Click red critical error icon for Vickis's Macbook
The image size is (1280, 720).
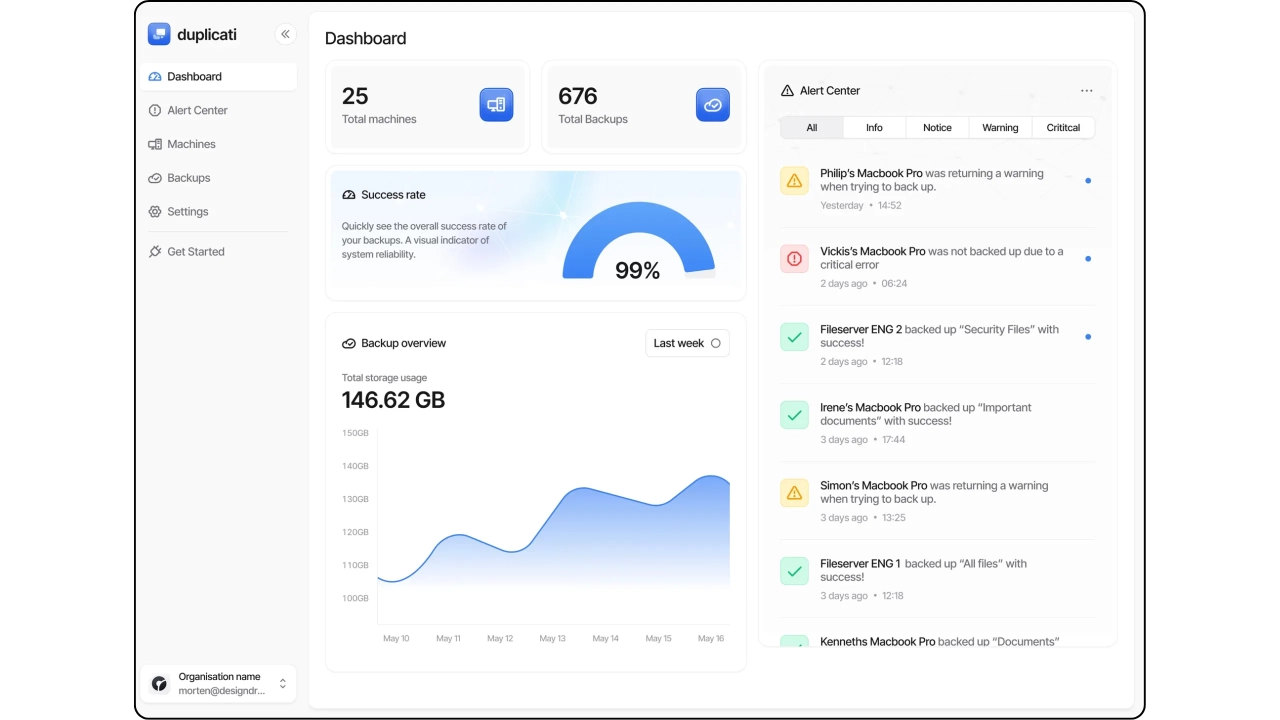point(794,259)
